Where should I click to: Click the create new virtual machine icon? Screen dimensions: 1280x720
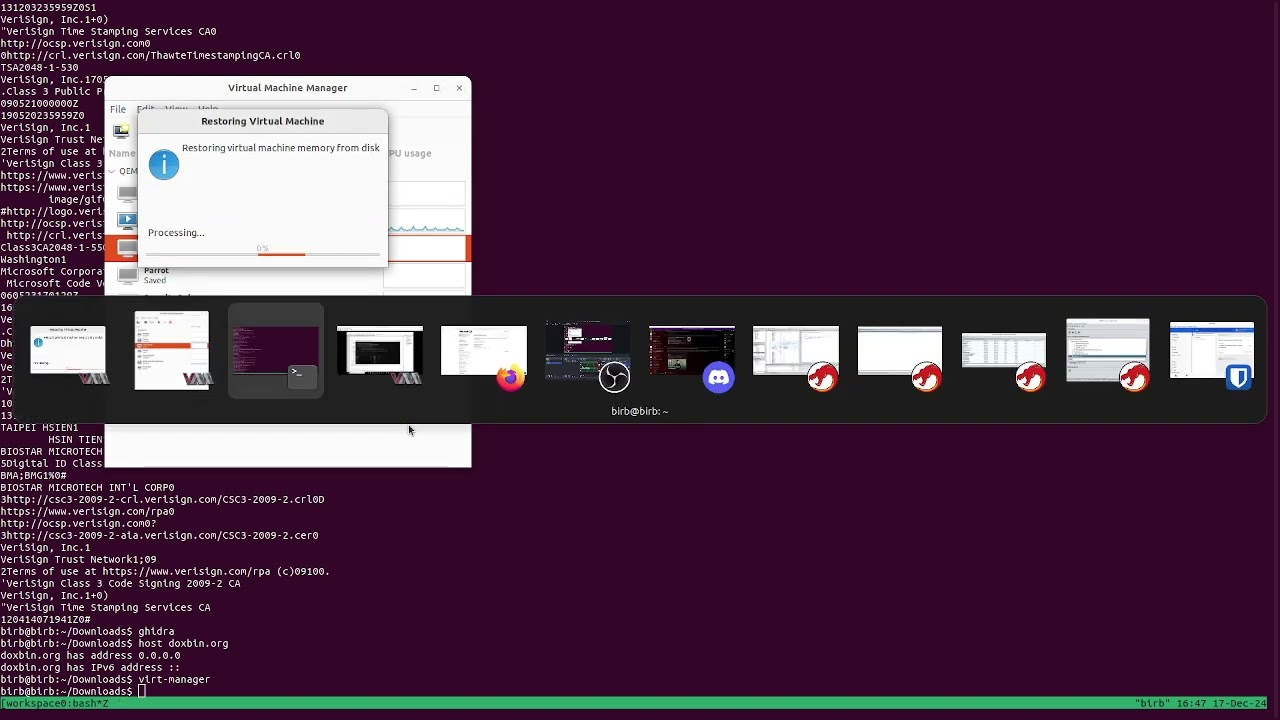point(121,131)
